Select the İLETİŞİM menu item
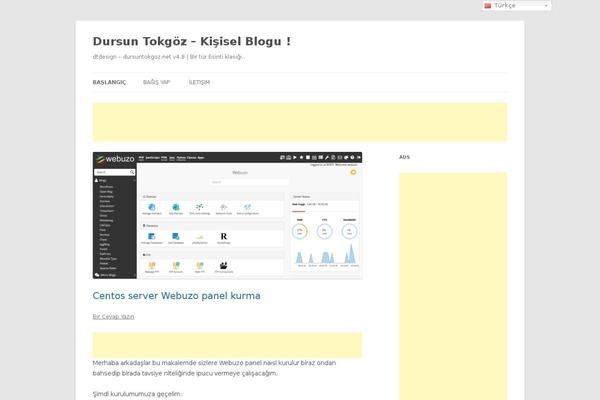Screen dimensions: 600x400 [199, 82]
